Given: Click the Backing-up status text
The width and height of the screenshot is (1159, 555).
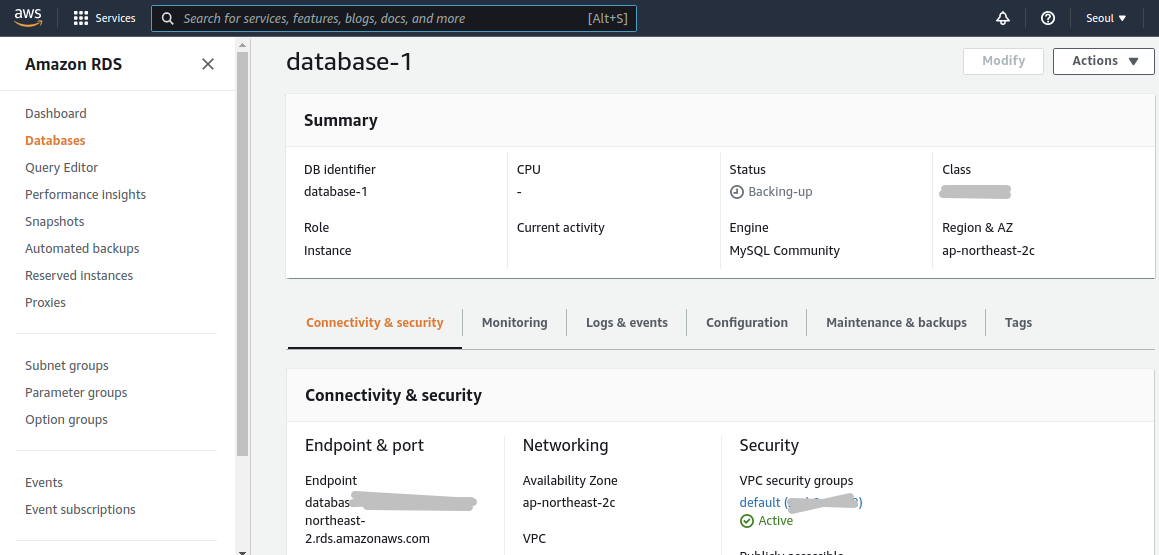Looking at the screenshot, I should pyautogui.click(x=780, y=192).
